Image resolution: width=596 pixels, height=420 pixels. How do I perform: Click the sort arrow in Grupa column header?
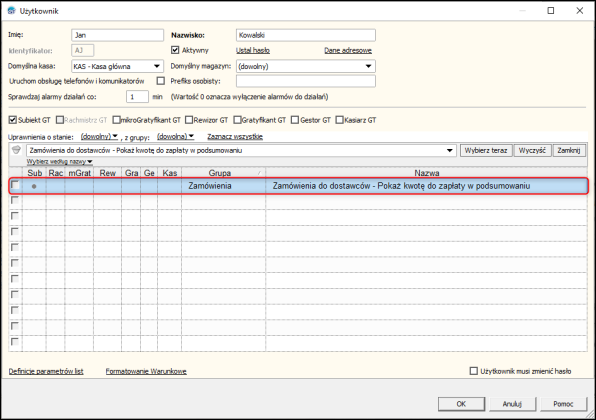tap(259, 173)
